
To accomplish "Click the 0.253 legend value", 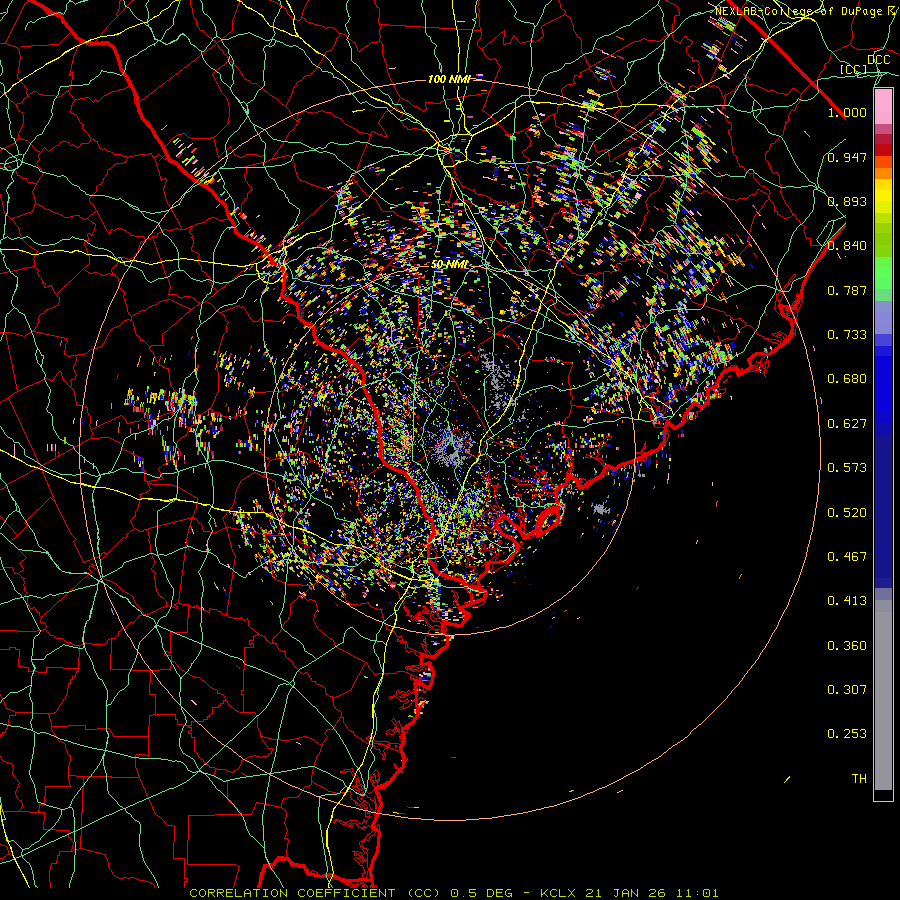I will (x=847, y=734).
